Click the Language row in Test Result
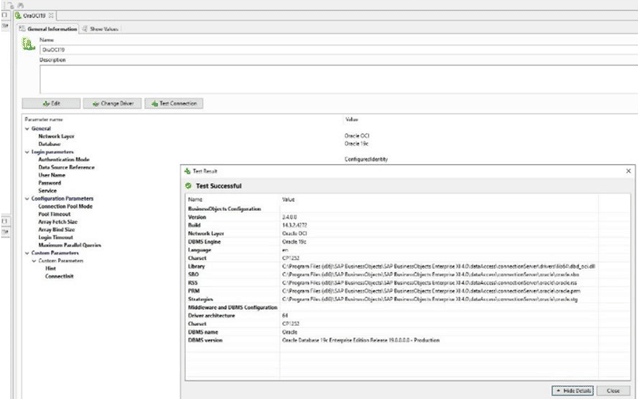Screen dimensions: 638x399 [x=407, y=250]
